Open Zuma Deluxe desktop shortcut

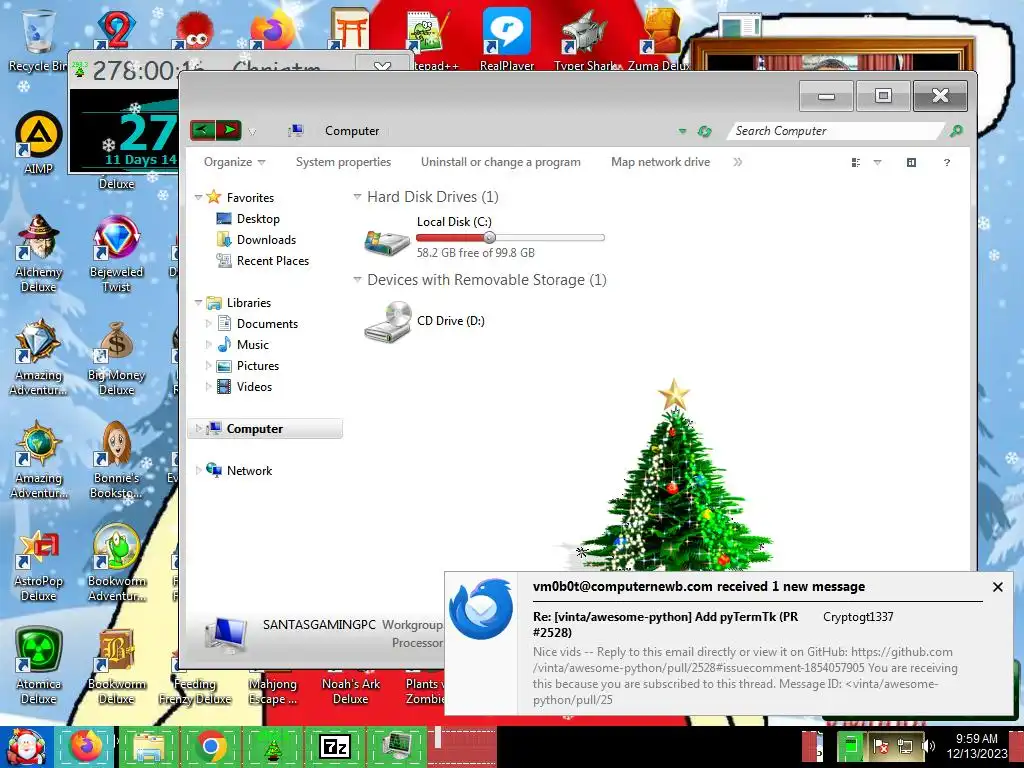(660, 39)
